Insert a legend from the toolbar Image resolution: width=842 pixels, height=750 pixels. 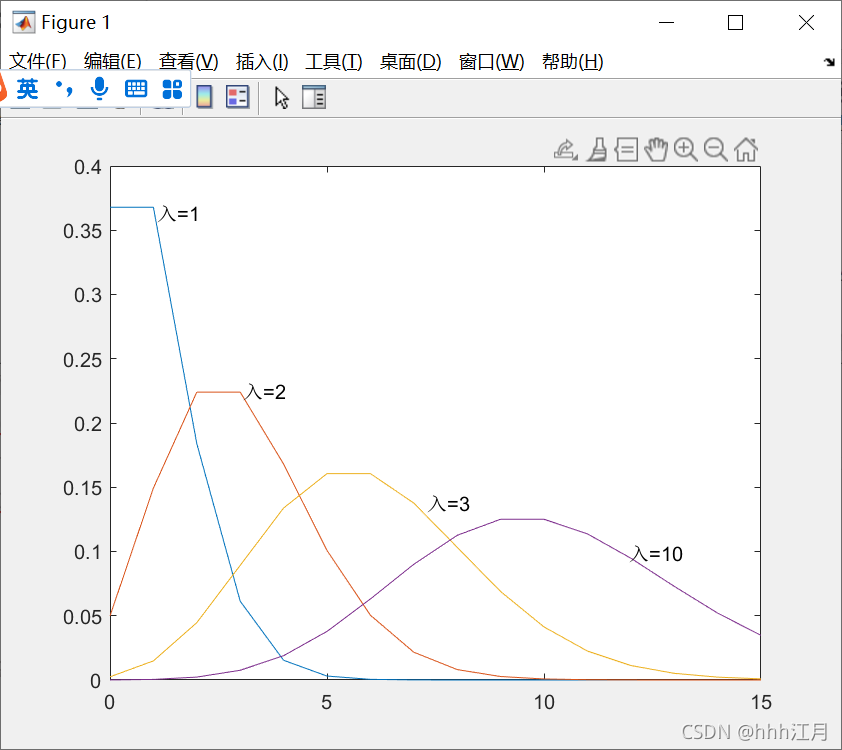[x=237, y=97]
